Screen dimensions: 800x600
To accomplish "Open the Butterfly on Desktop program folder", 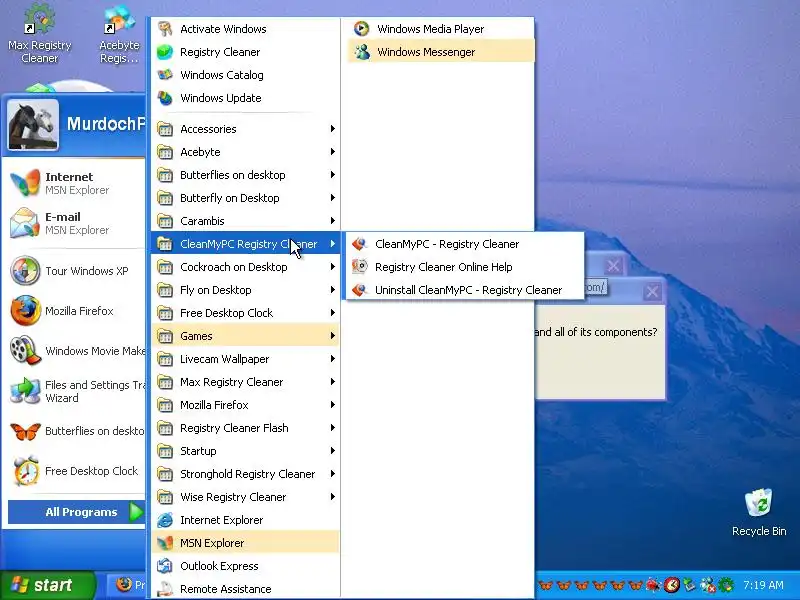I will click(x=245, y=198).
